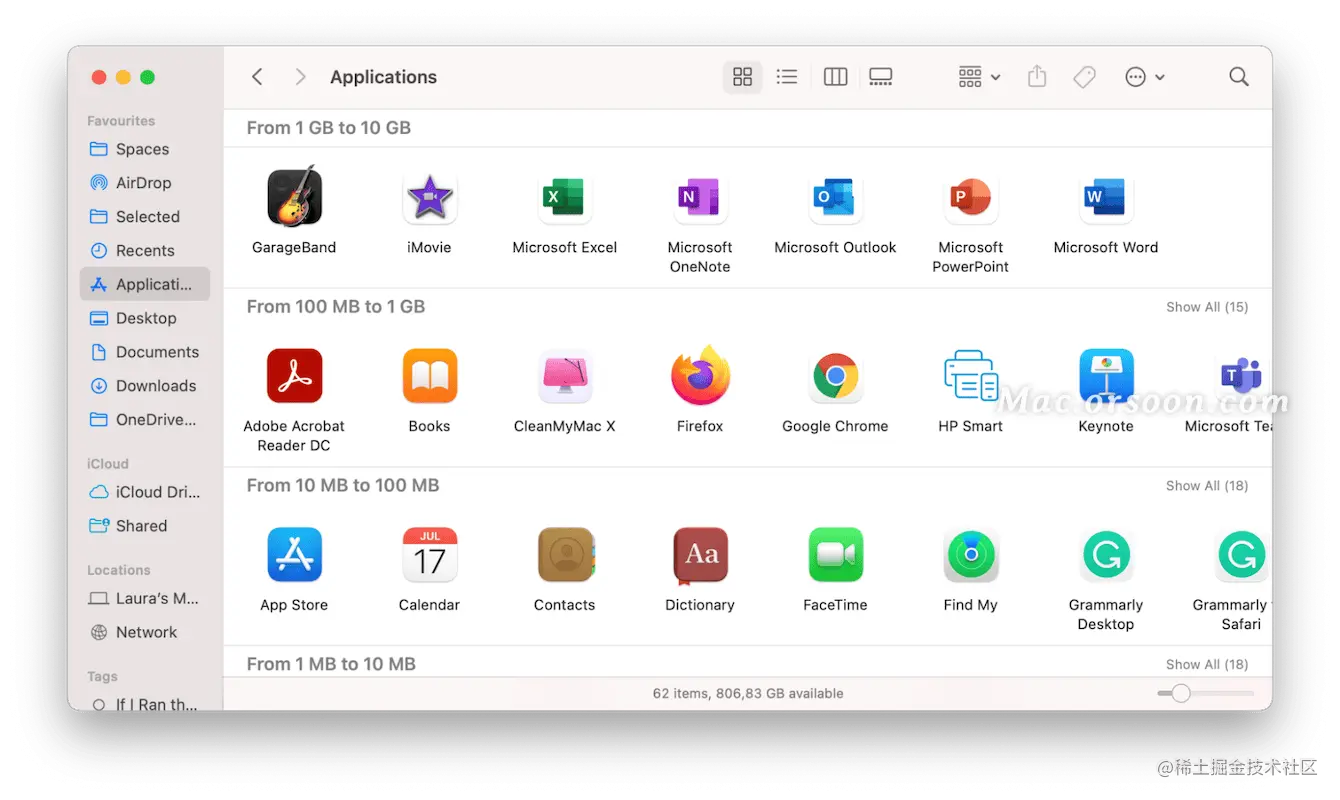Select the Keynote app icon
This screenshot has width=1340, height=800.
1105,376
